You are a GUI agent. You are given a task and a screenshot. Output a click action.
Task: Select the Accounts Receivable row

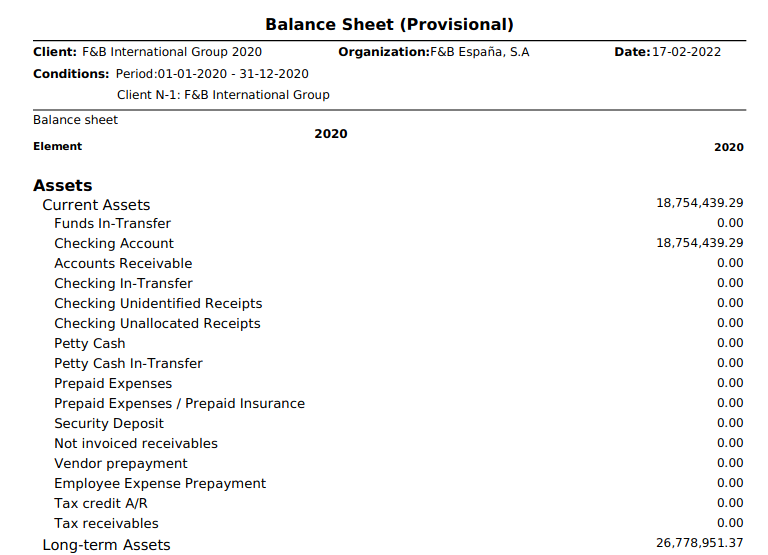coord(123,264)
